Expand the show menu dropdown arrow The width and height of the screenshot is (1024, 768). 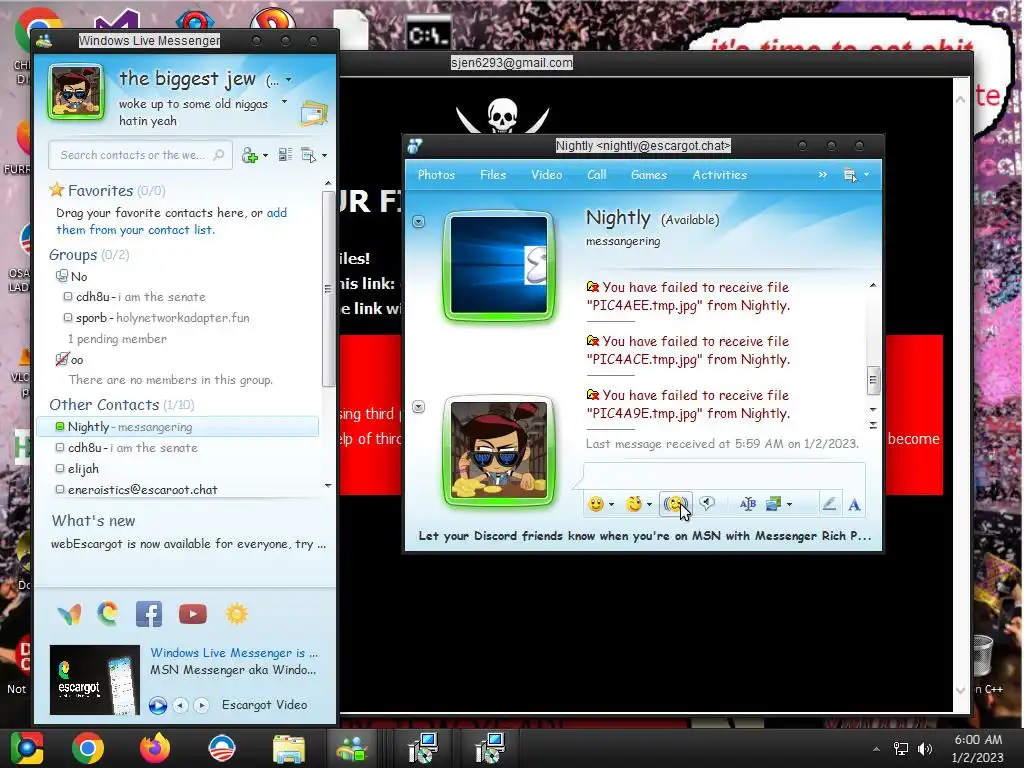click(x=324, y=155)
